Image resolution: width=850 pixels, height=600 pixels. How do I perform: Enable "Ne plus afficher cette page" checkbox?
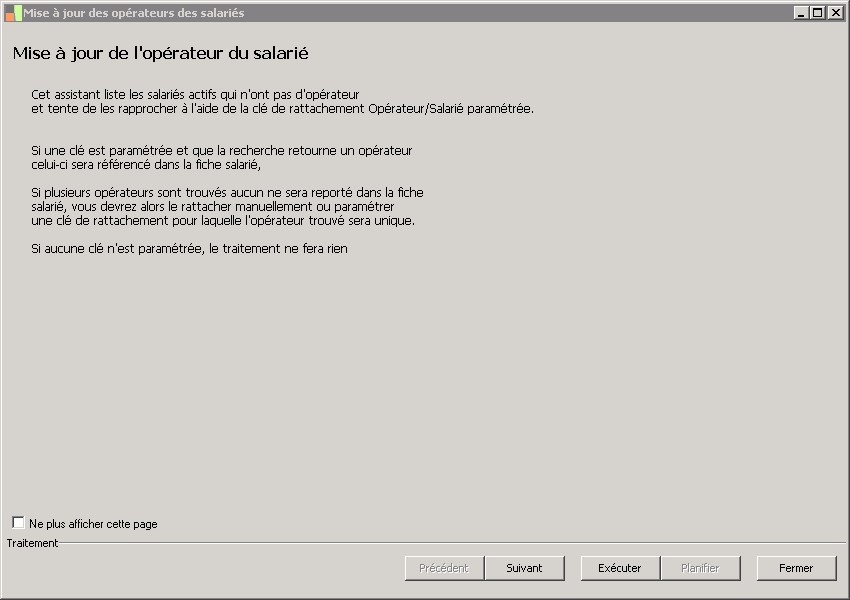tap(18, 523)
